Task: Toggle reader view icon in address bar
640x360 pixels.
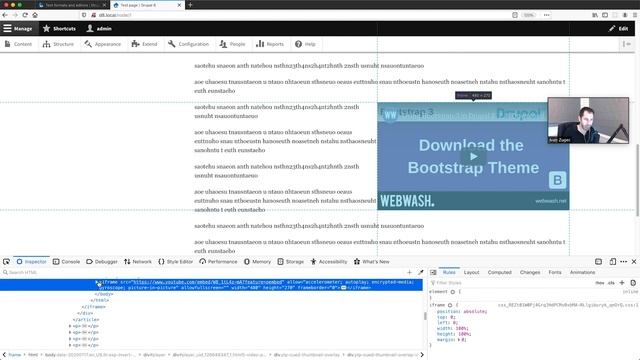Action: 515,15
